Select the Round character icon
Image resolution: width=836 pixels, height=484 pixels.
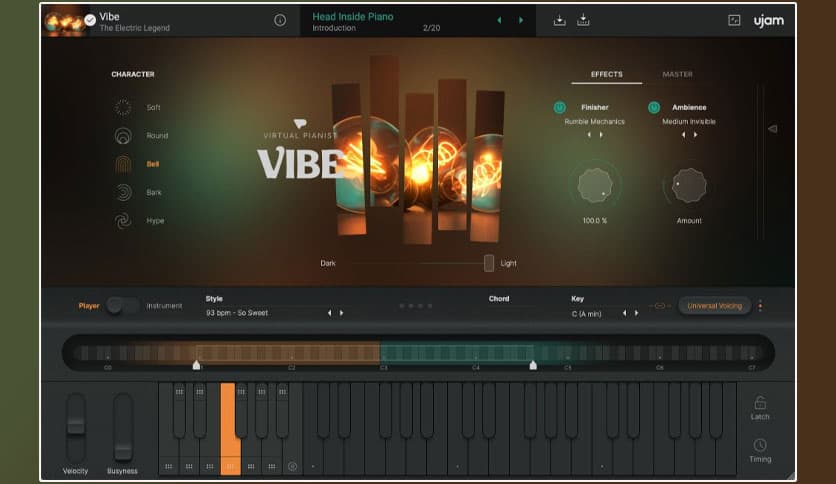tap(123, 135)
